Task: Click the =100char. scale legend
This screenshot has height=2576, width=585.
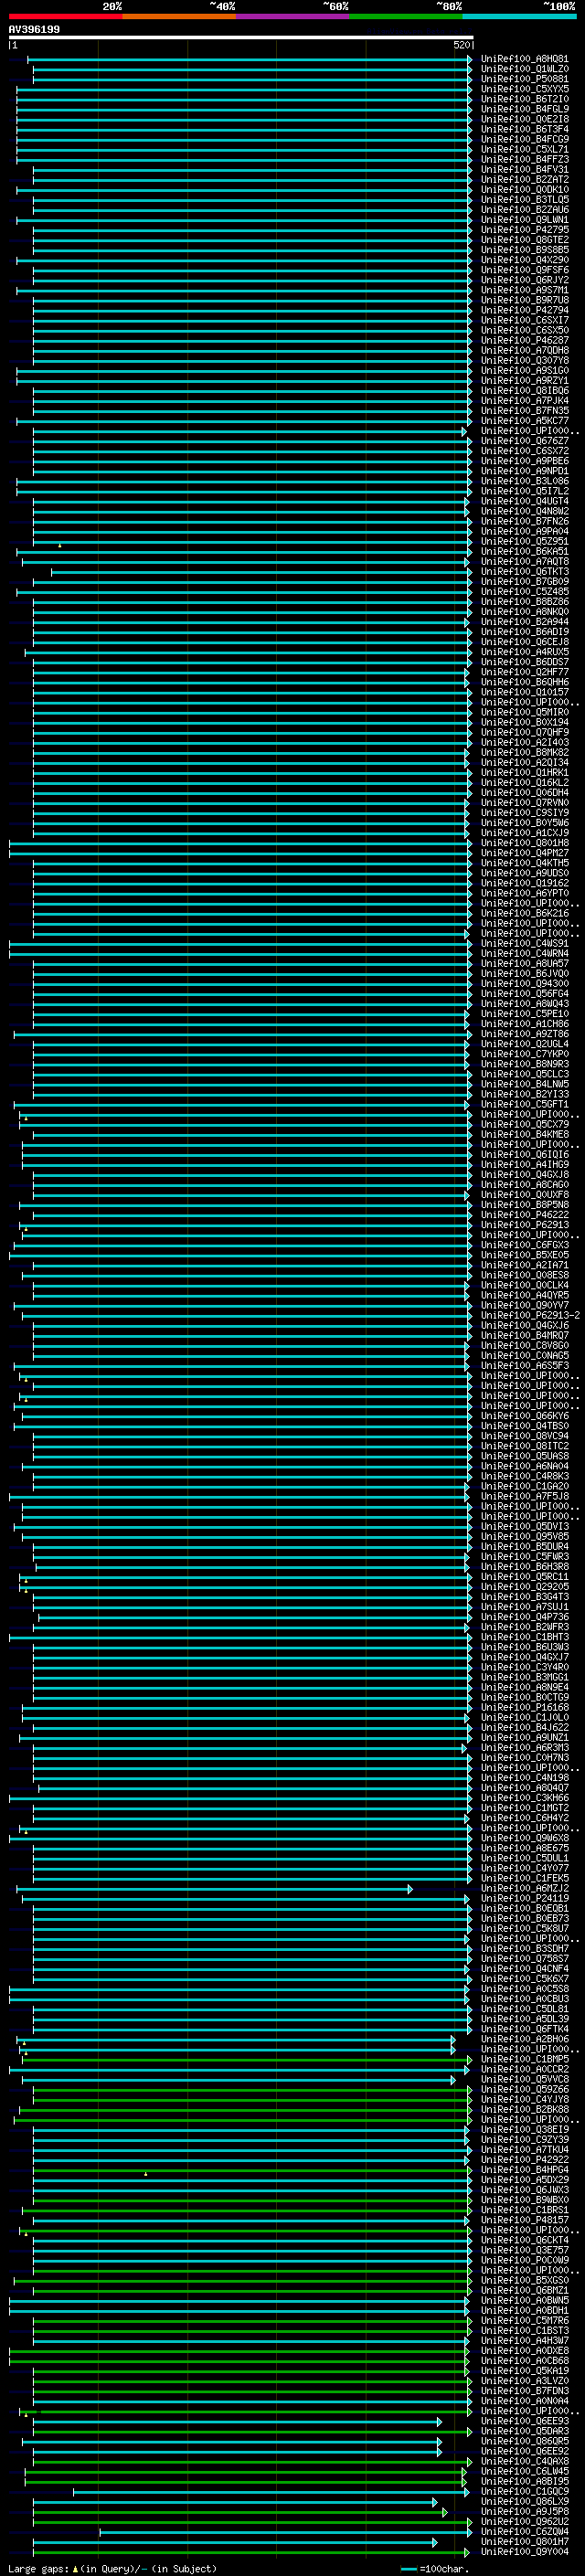Action: pos(434,2569)
